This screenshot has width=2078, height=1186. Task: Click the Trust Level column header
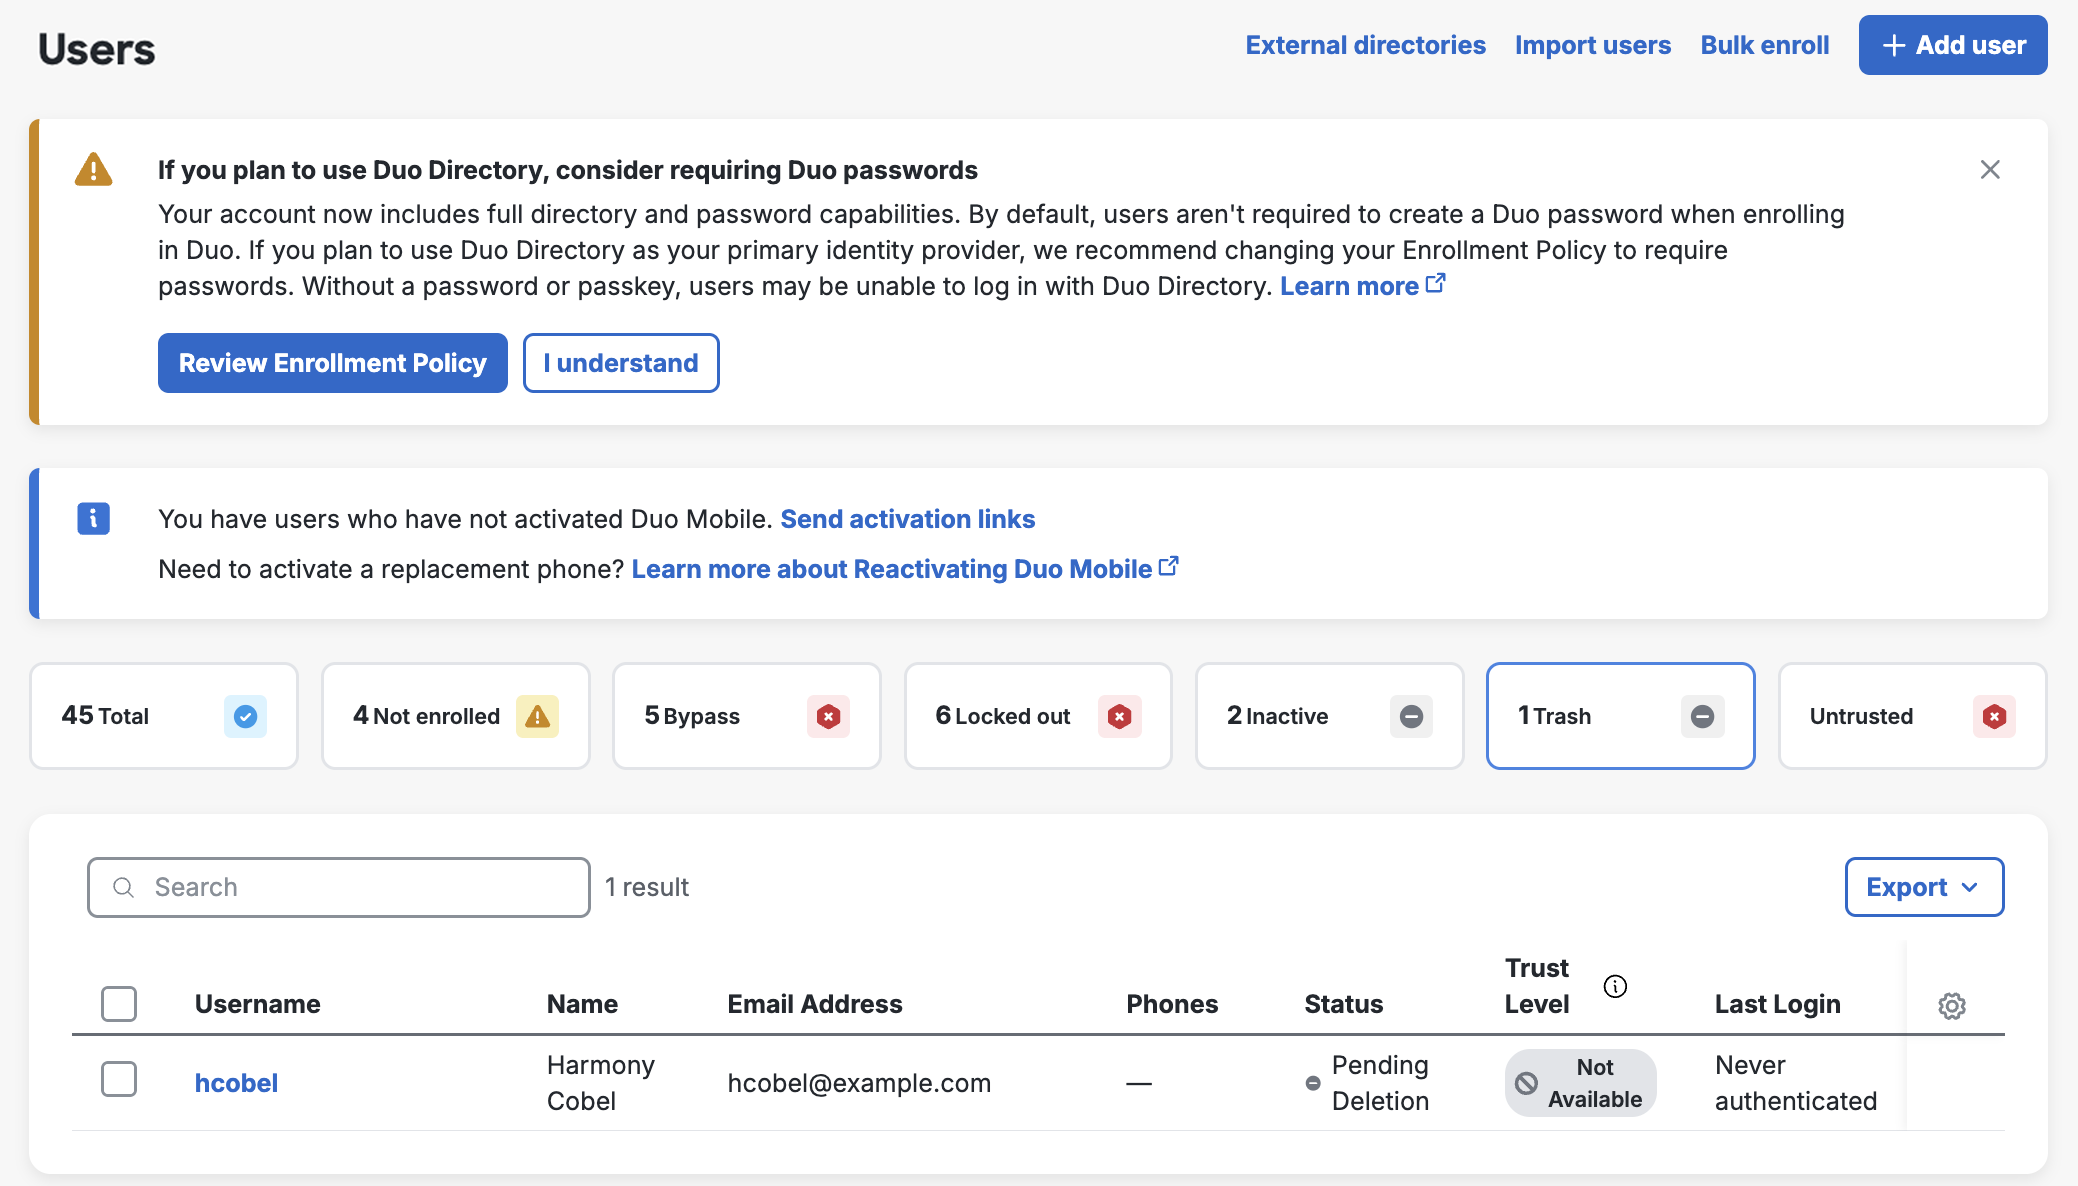click(x=1537, y=986)
